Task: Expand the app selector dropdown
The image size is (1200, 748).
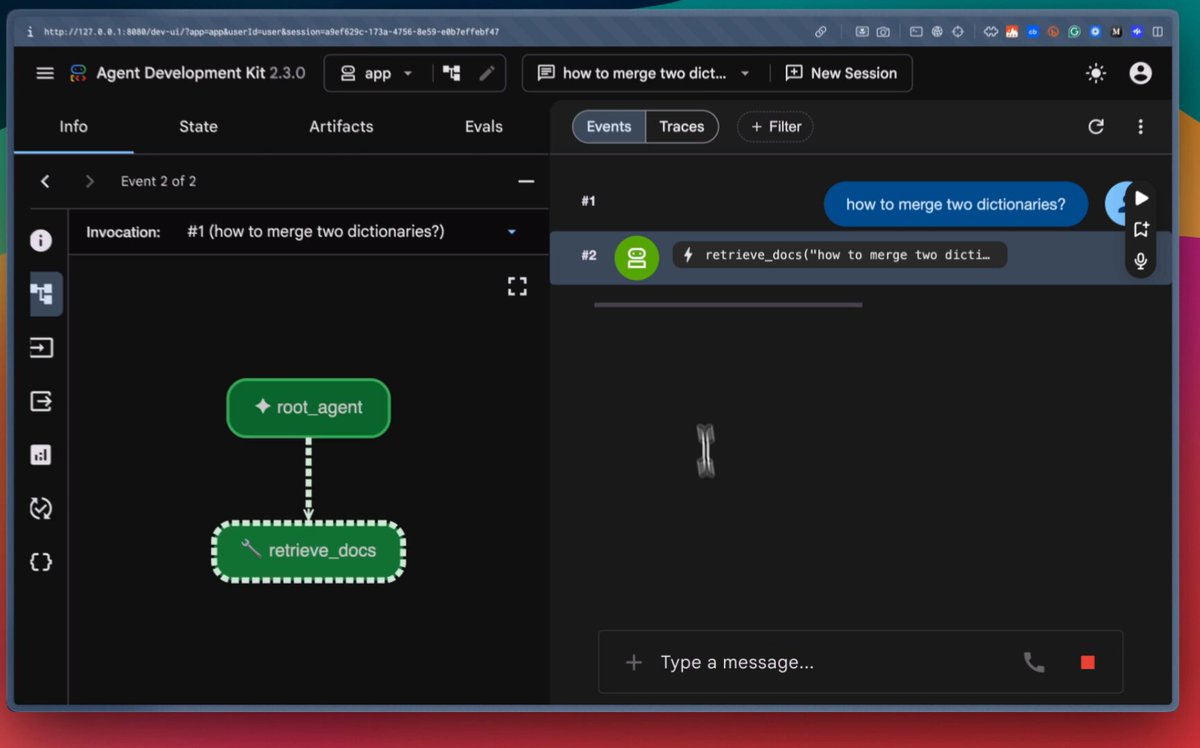Action: 377,73
